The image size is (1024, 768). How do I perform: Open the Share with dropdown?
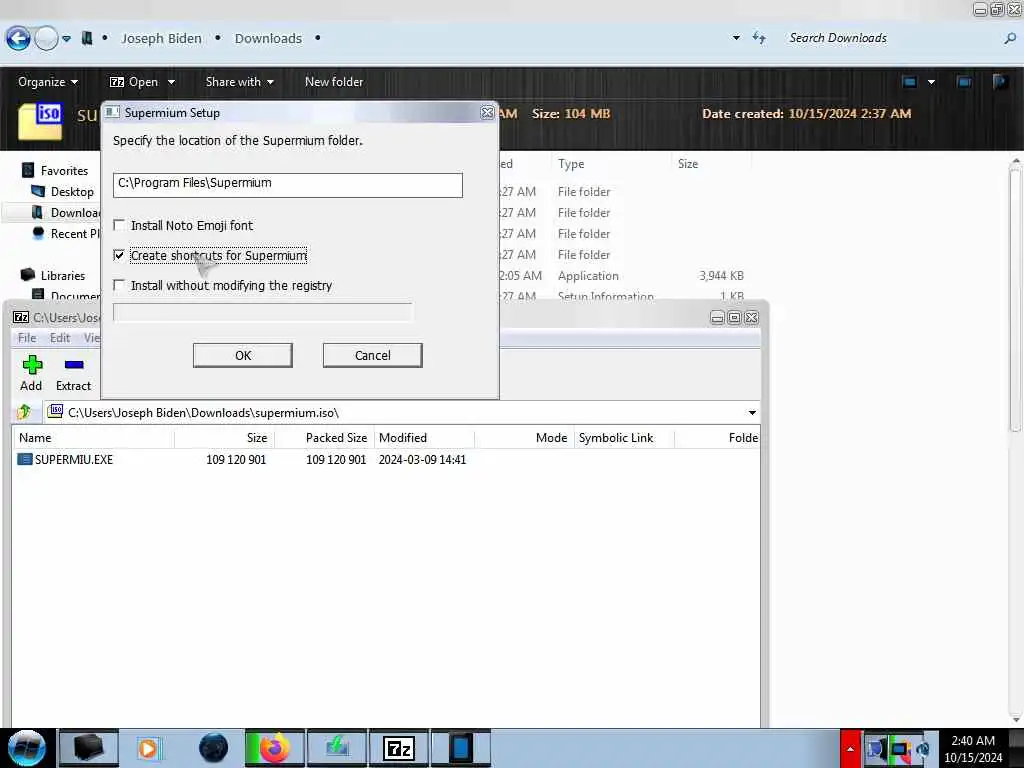click(239, 82)
